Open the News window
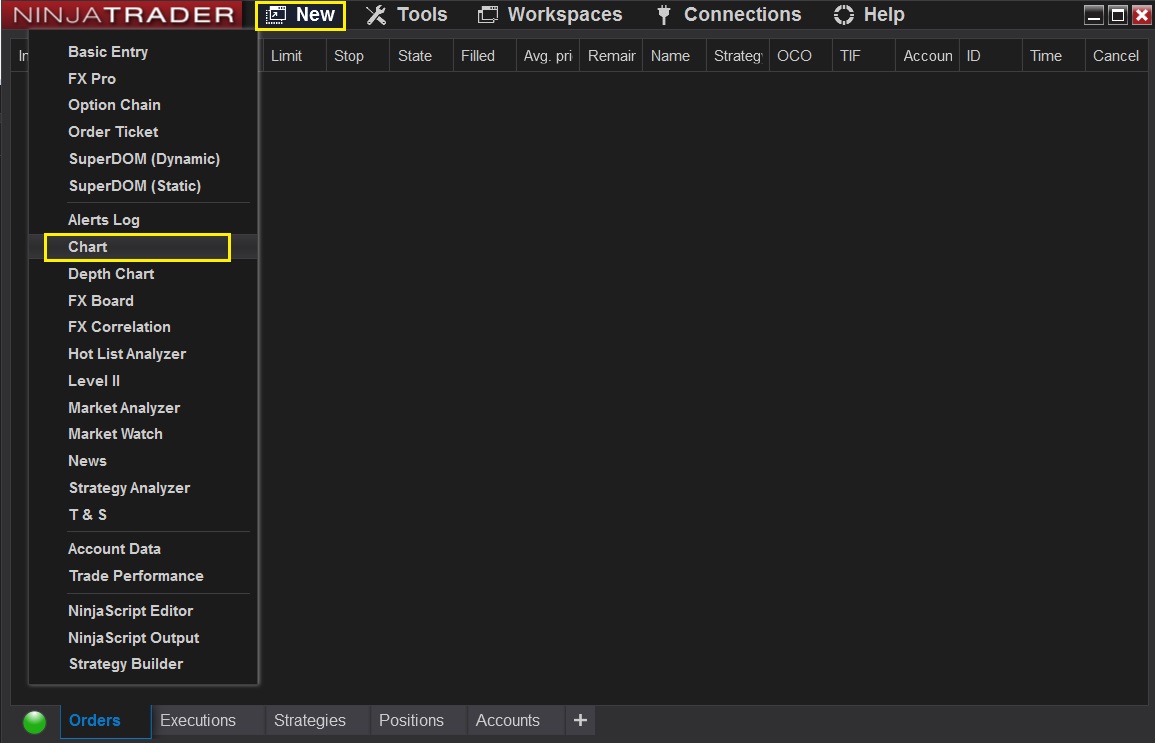Image resolution: width=1155 pixels, height=743 pixels. tap(88, 461)
